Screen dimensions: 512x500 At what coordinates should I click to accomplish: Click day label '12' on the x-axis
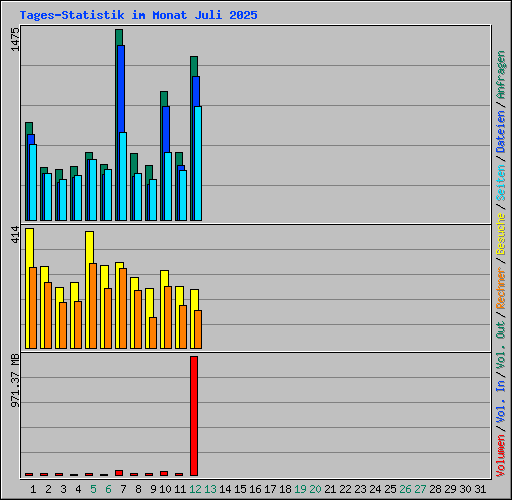195,489
